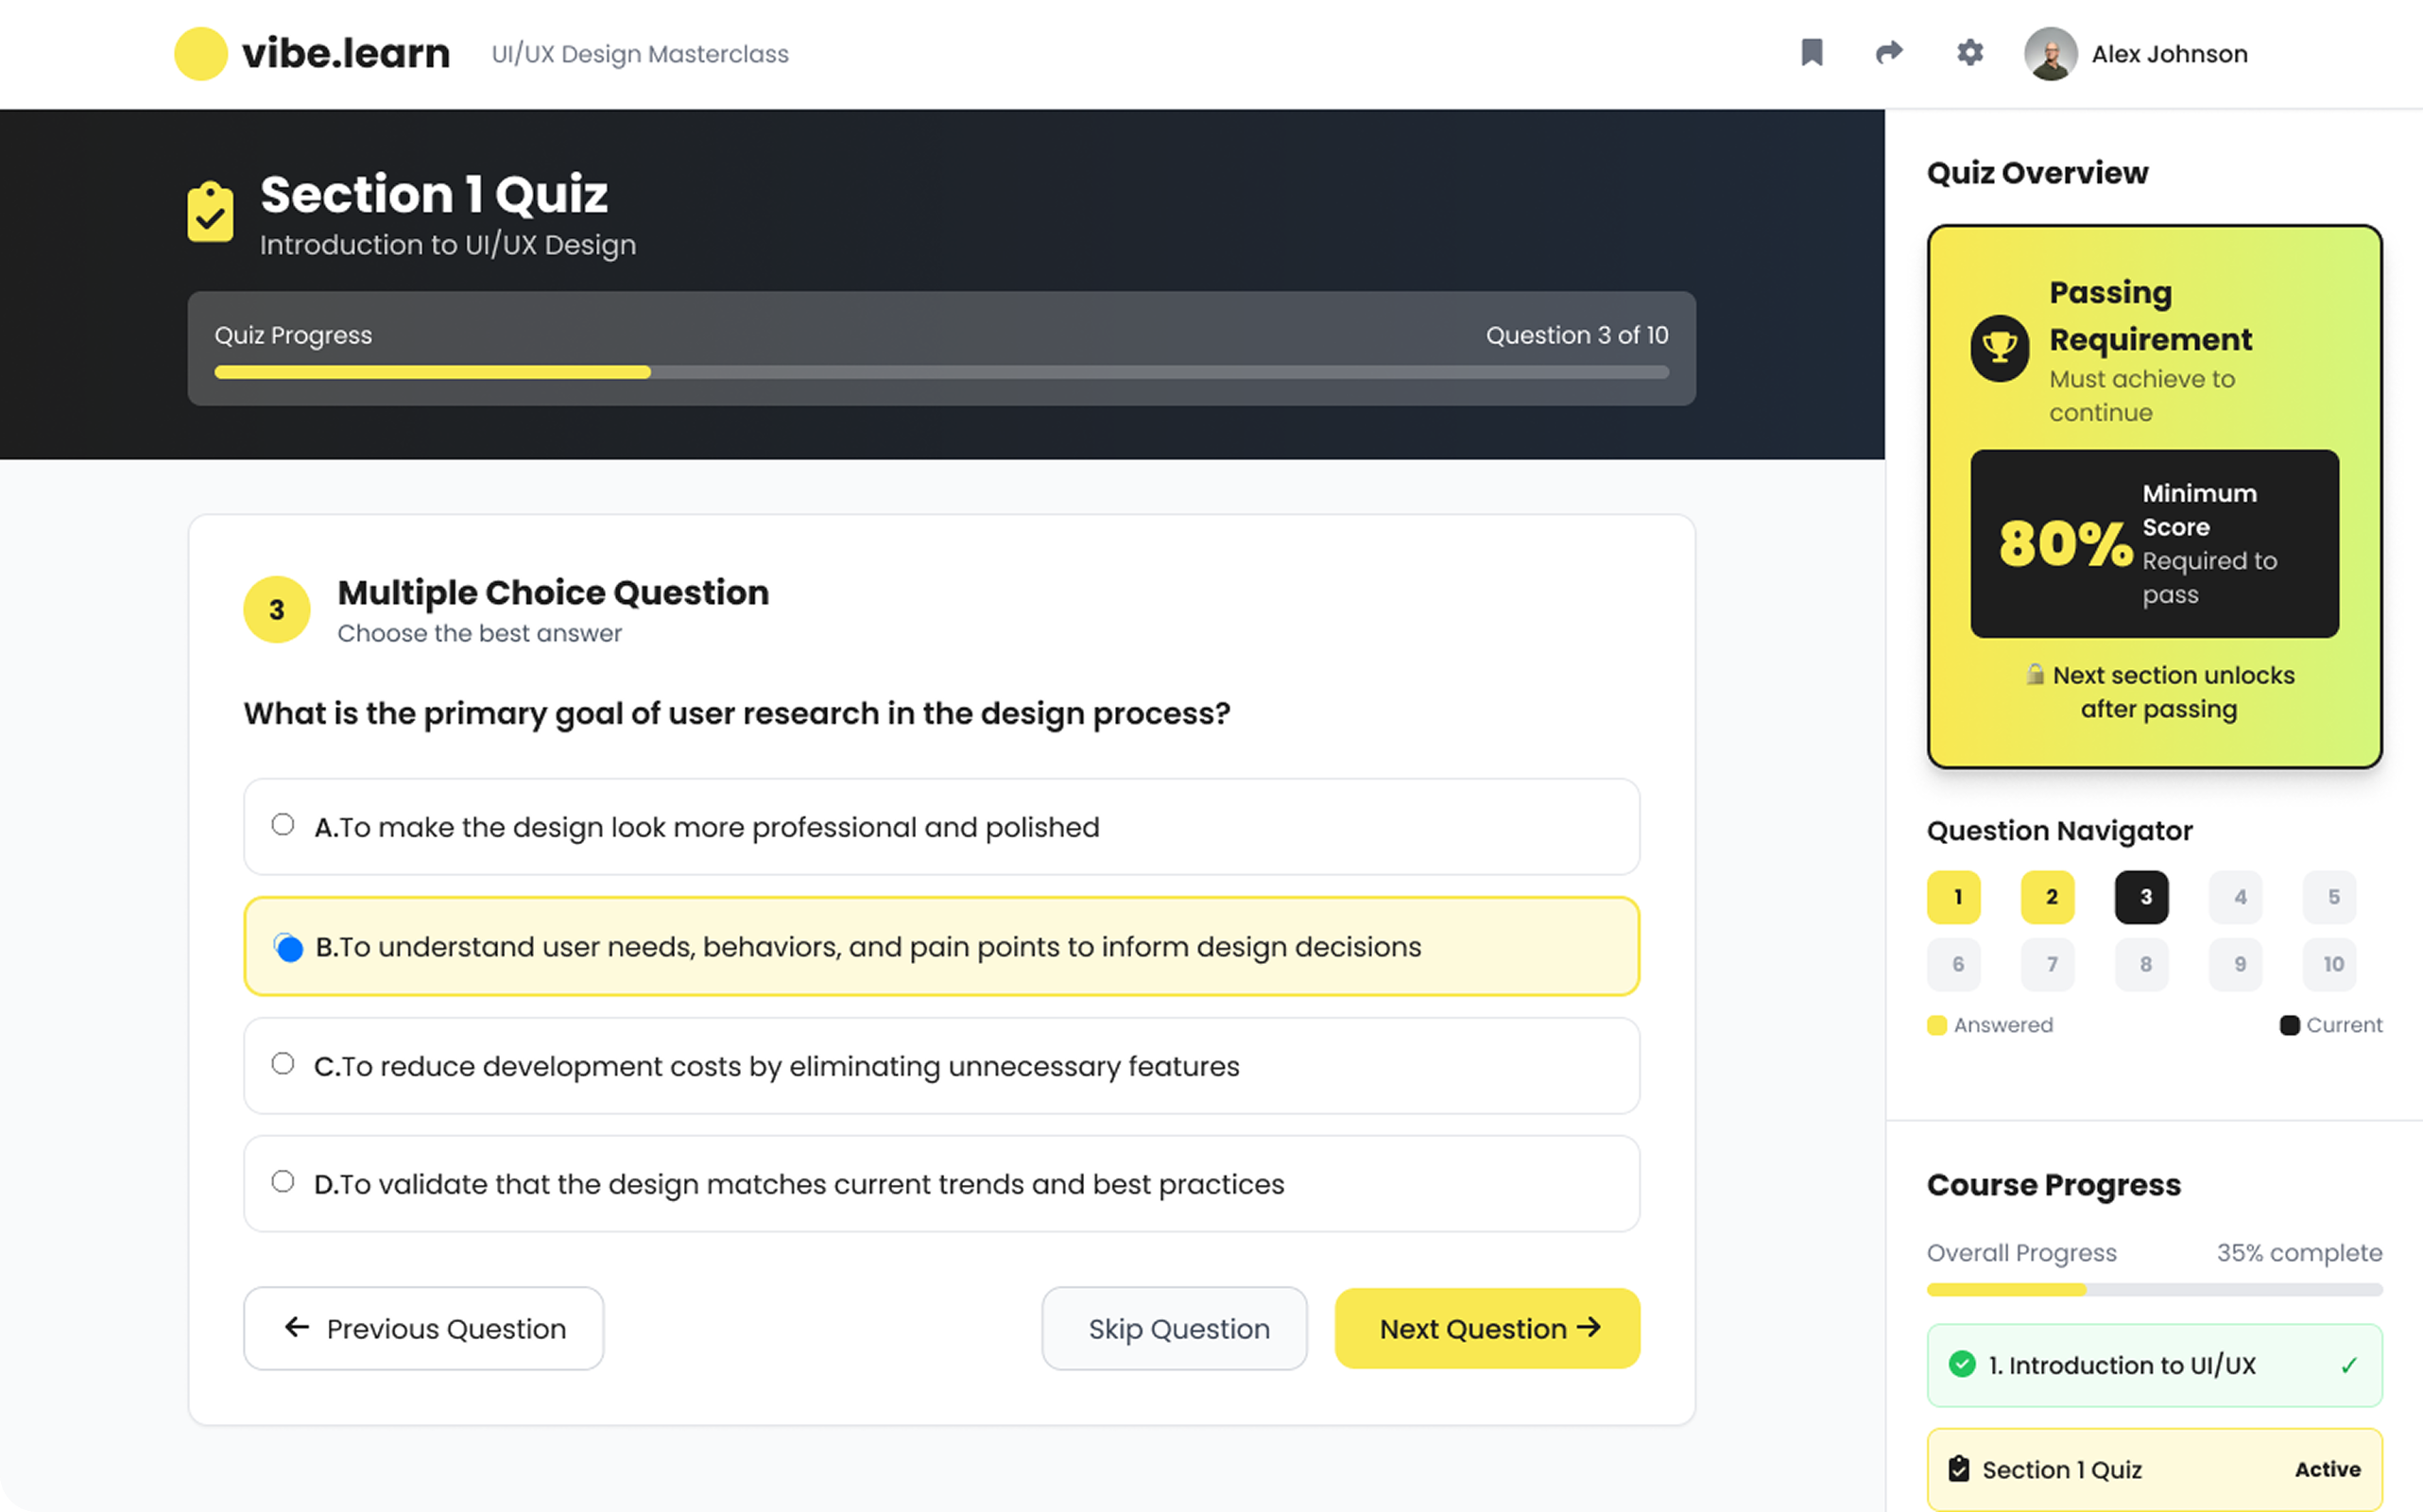Click the trophy icon in Passing Requirement
Viewport: 2423px width, 1512px height.
click(x=1999, y=348)
